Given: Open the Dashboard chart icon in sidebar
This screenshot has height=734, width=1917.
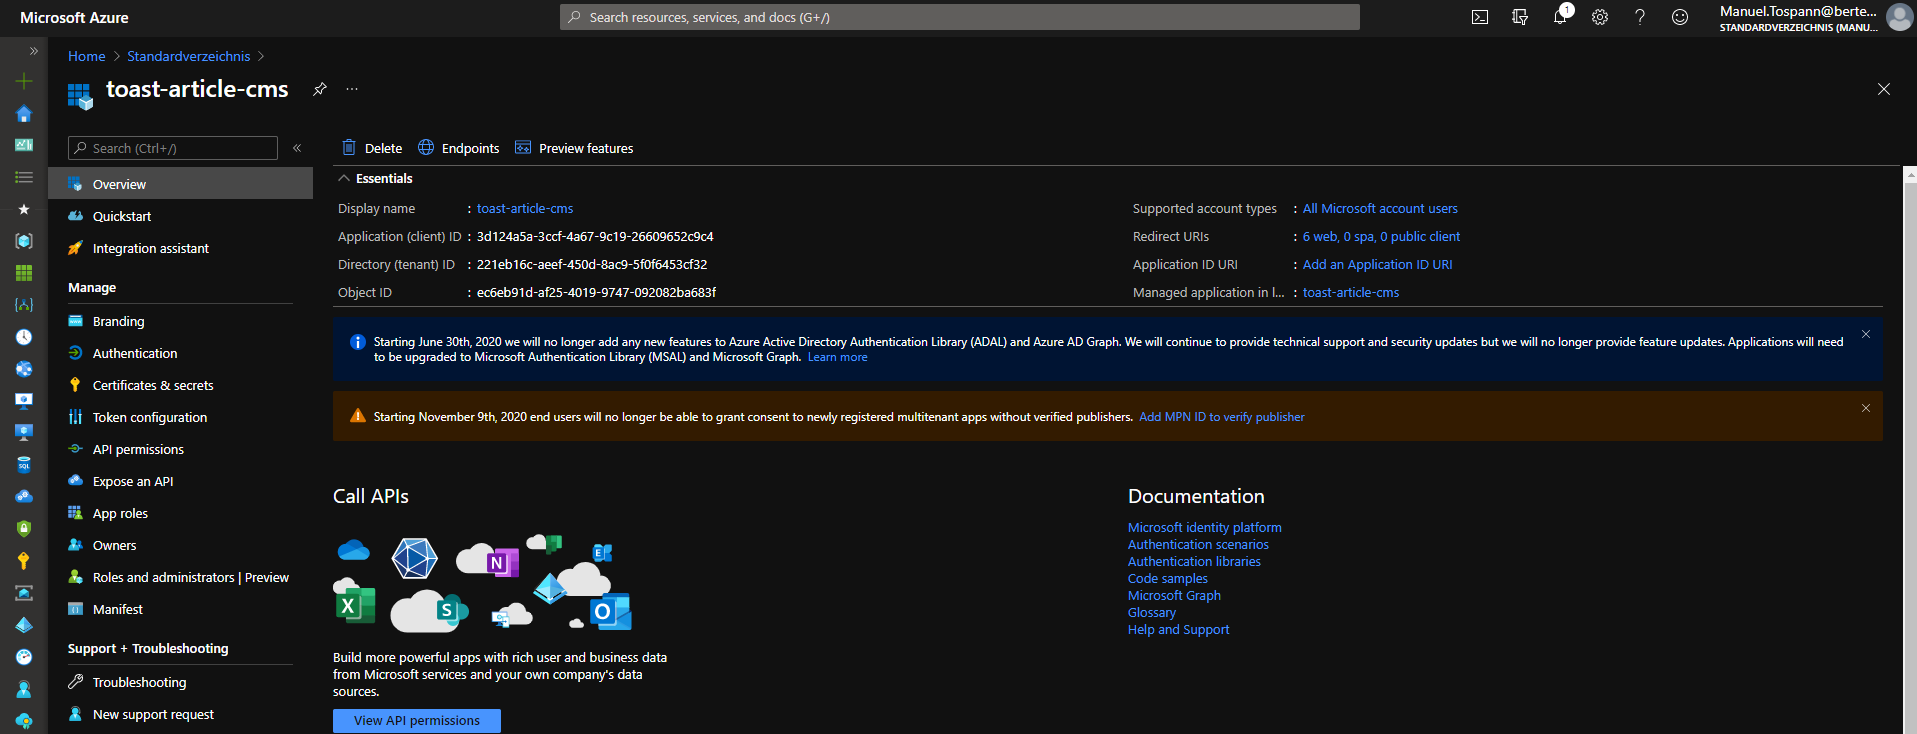Looking at the screenshot, I should click(x=24, y=145).
